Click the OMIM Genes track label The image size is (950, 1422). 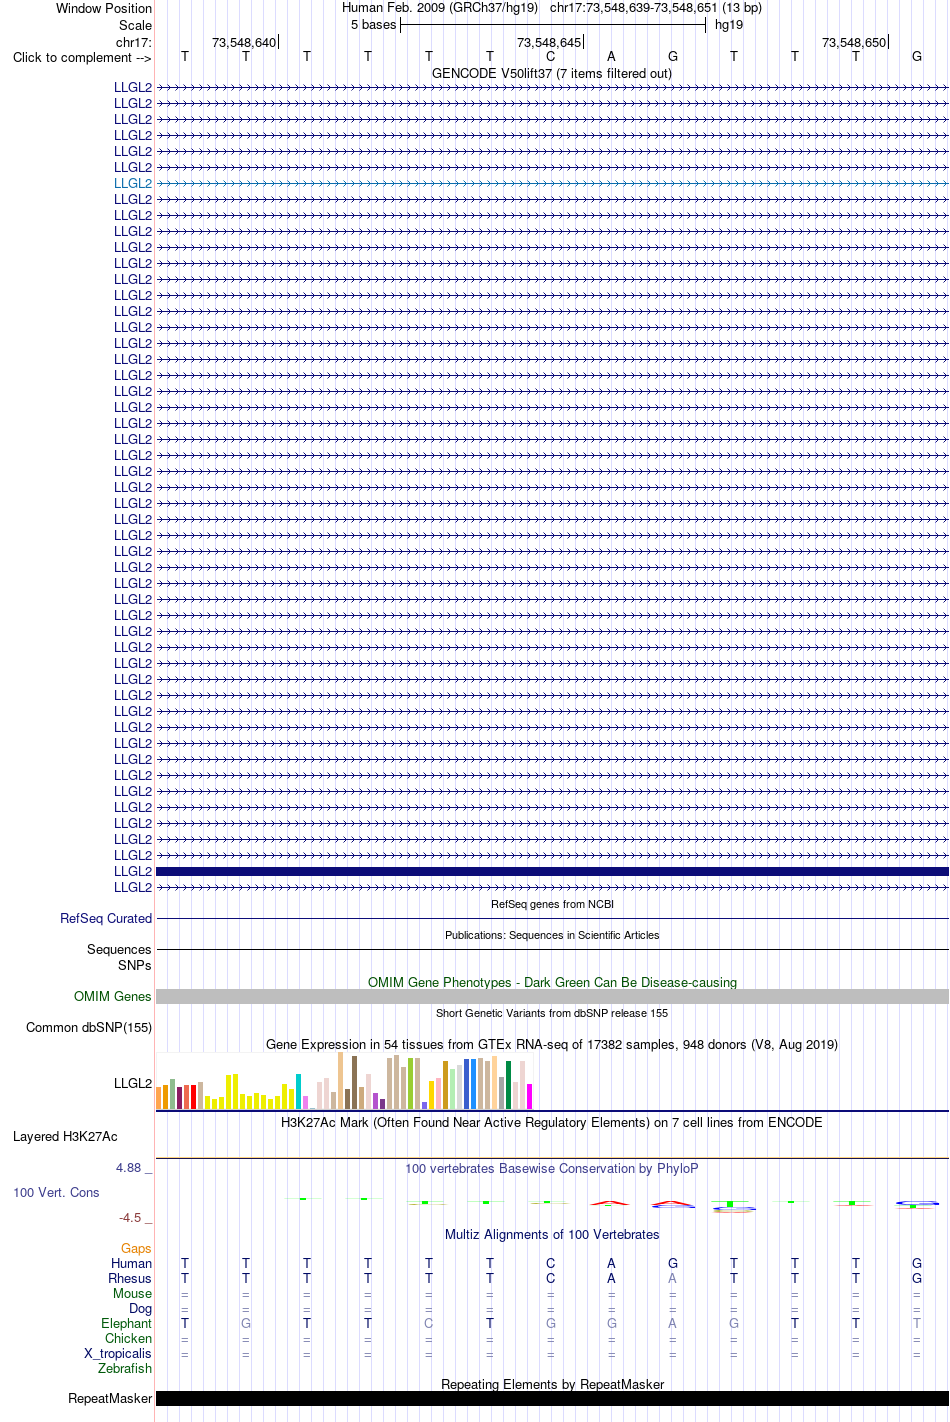pyautogui.click(x=113, y=996)
